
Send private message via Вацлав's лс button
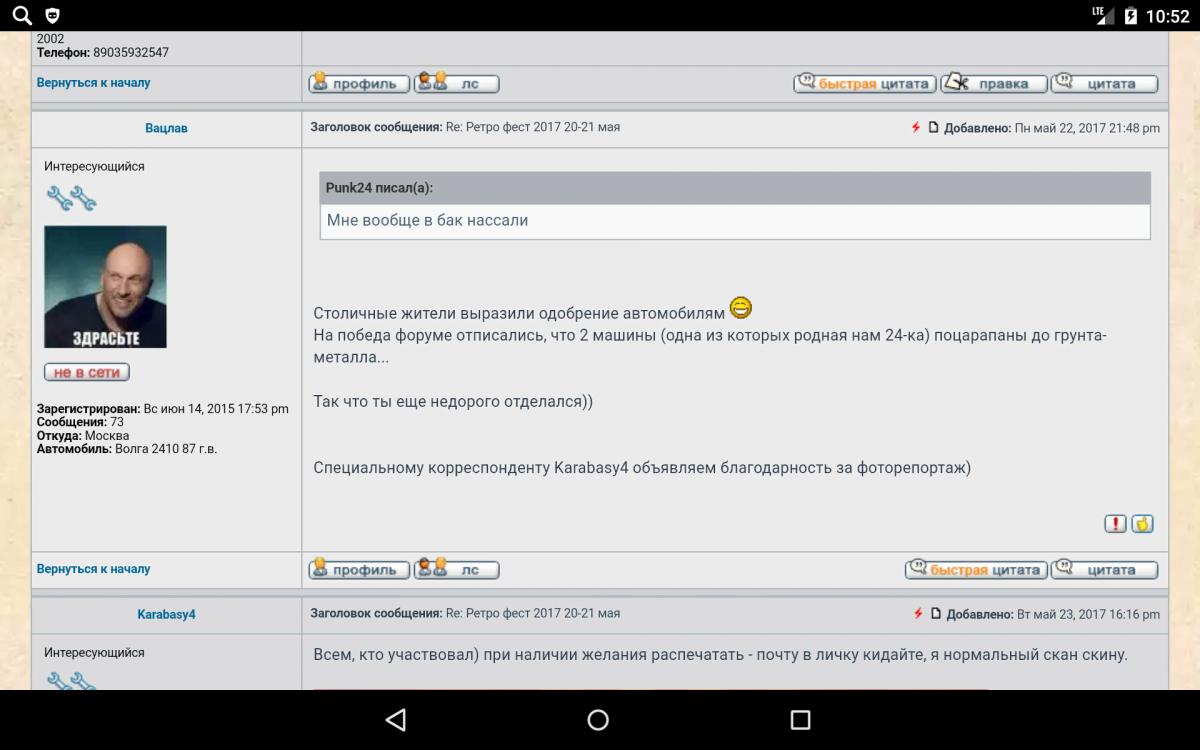pos(457,569)
